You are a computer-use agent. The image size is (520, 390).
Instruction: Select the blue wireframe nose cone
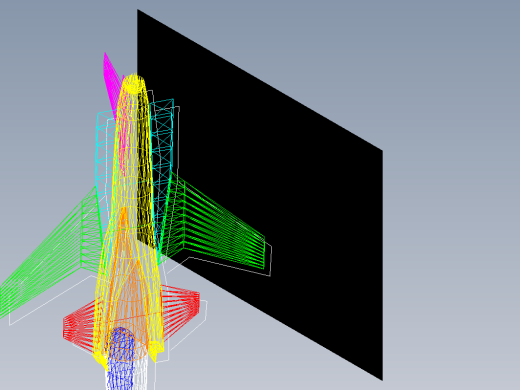120,358
